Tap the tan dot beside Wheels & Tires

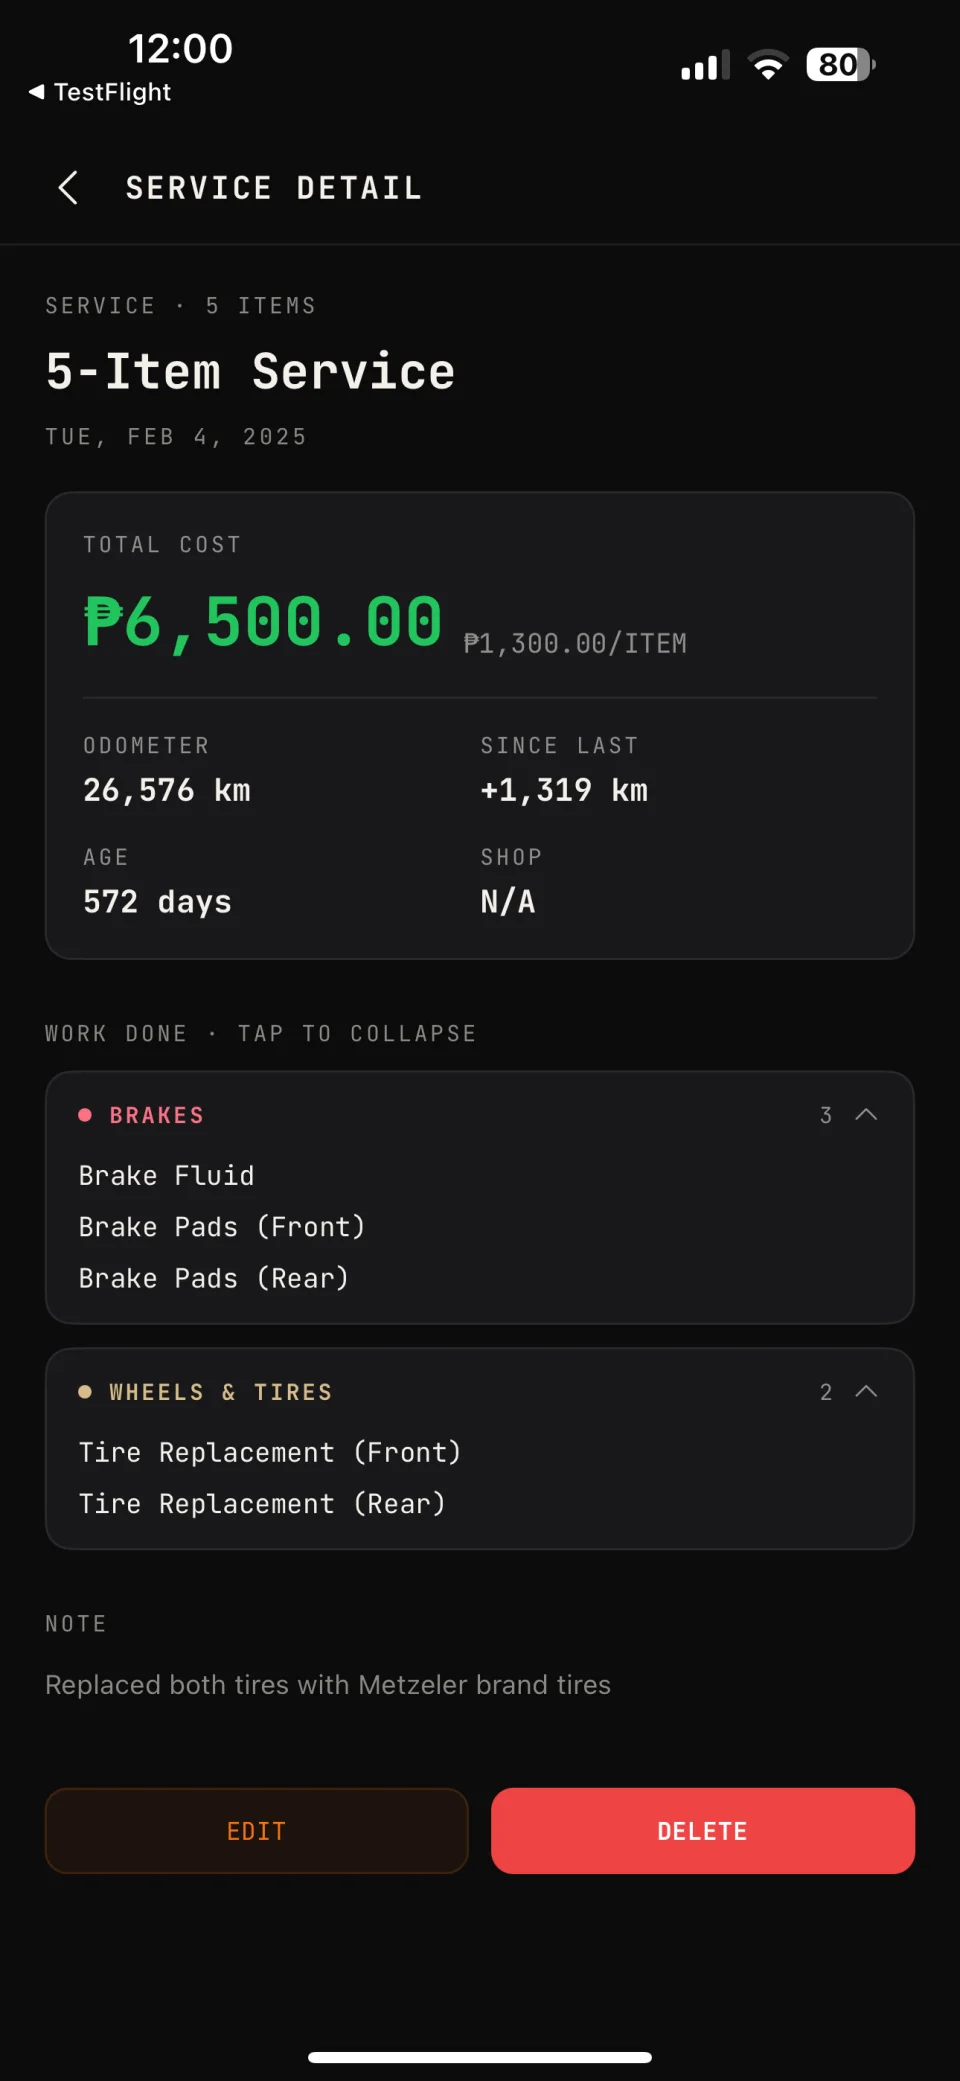click(x=85, y=1392)
